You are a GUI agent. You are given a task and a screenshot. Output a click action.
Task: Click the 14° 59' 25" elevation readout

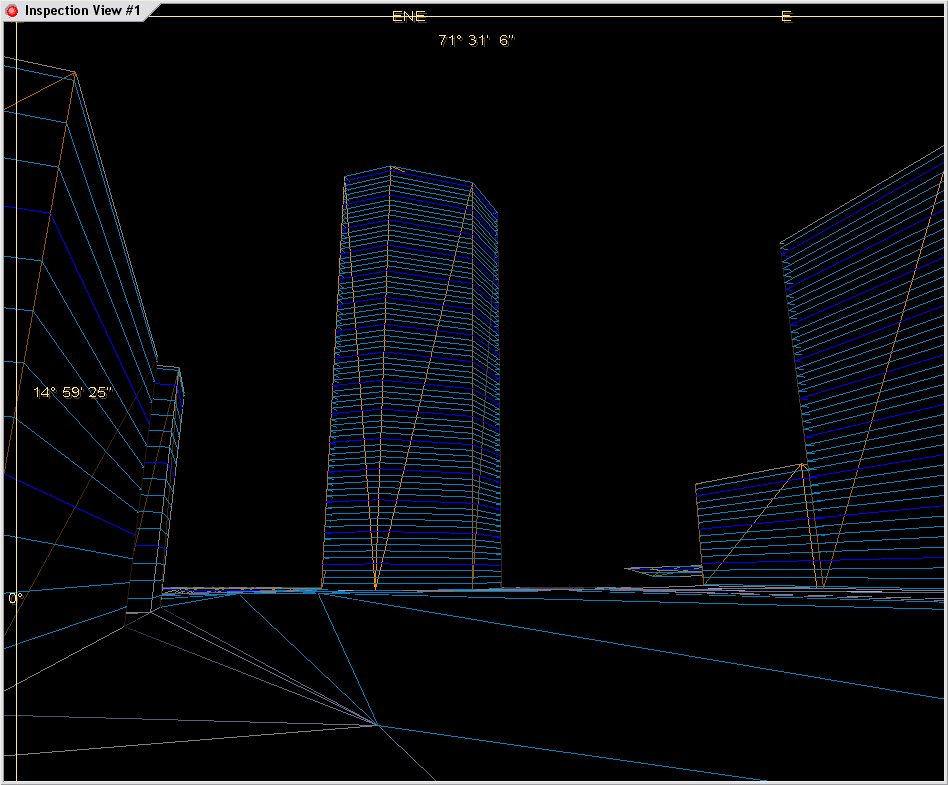(x=73, y=392)
